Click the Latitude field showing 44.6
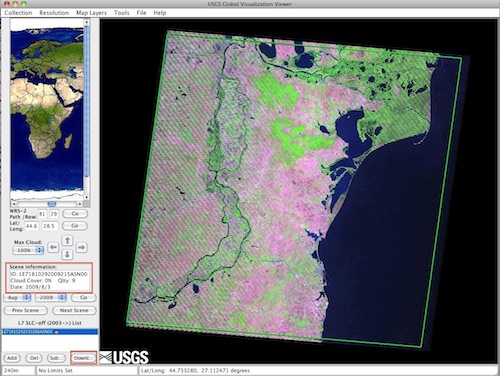 (x=32, y=226)
